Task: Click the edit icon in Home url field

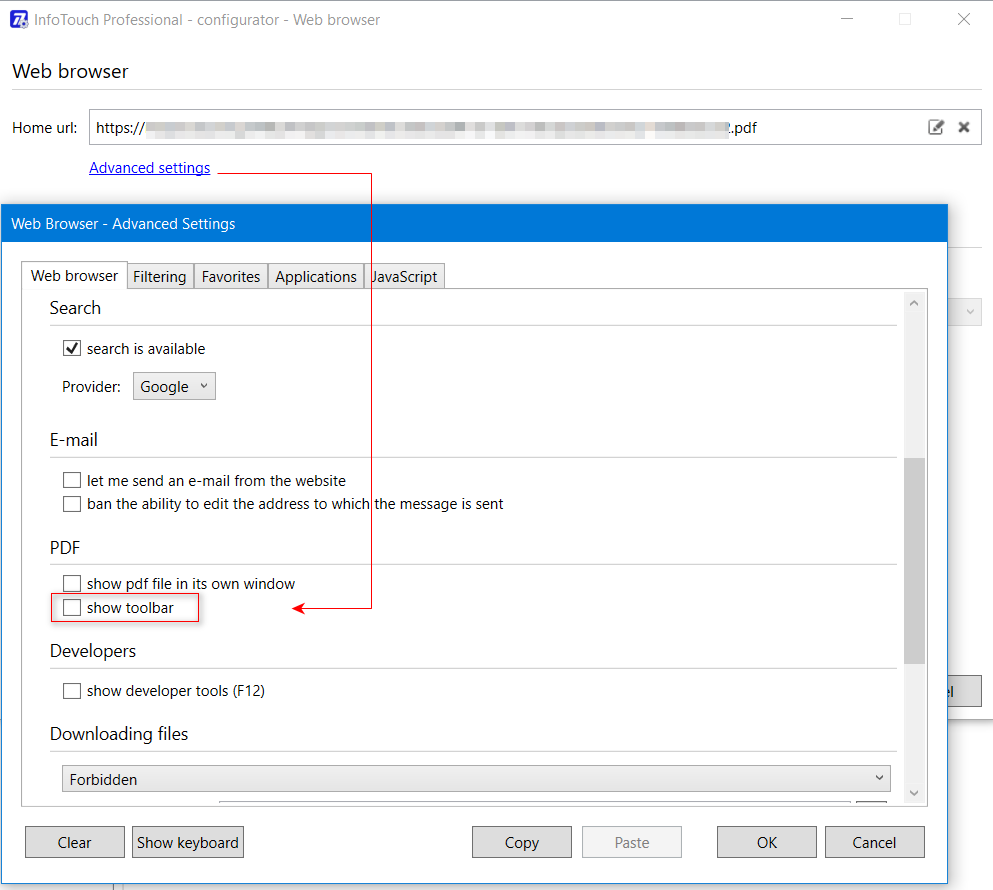Action: point(935,127)
